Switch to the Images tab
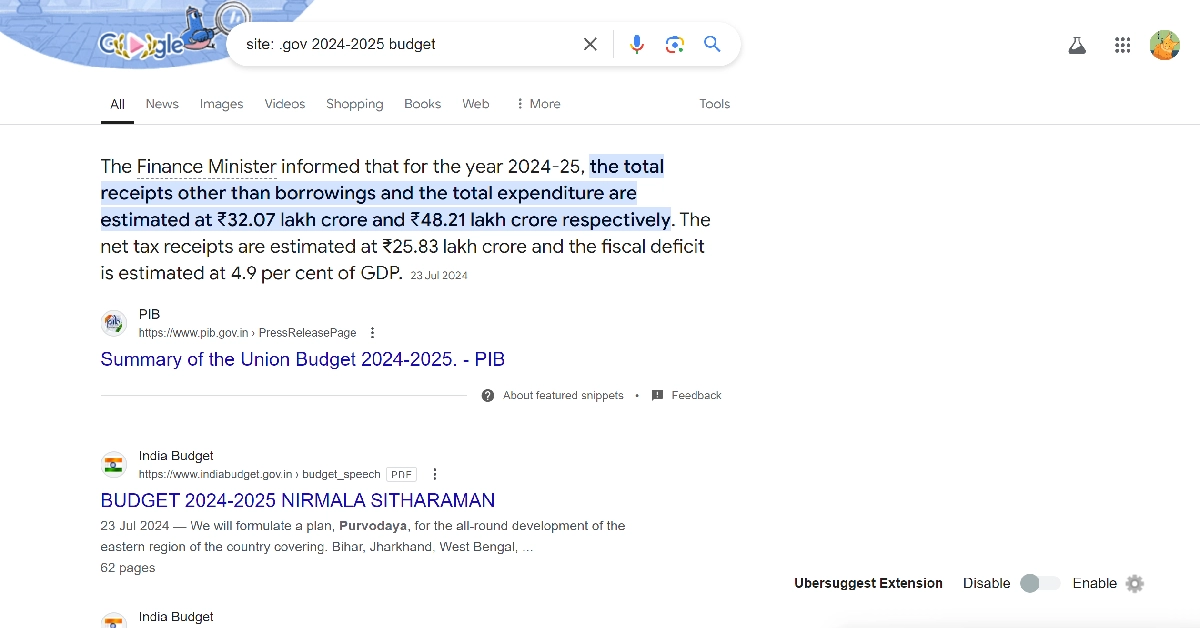This screenshot has width=1200, height=628. pyautogui.click(x=221, y=104)
